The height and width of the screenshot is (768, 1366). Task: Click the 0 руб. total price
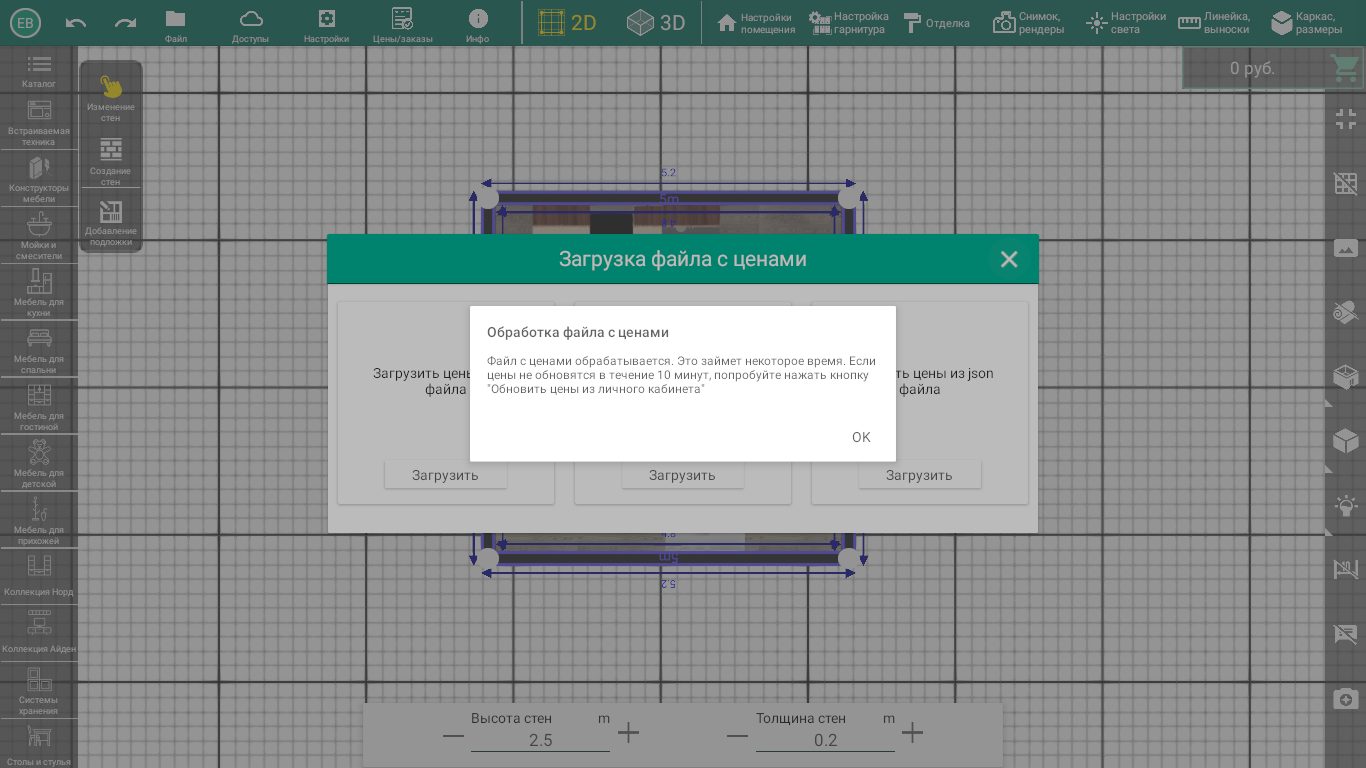point(1252,68)
